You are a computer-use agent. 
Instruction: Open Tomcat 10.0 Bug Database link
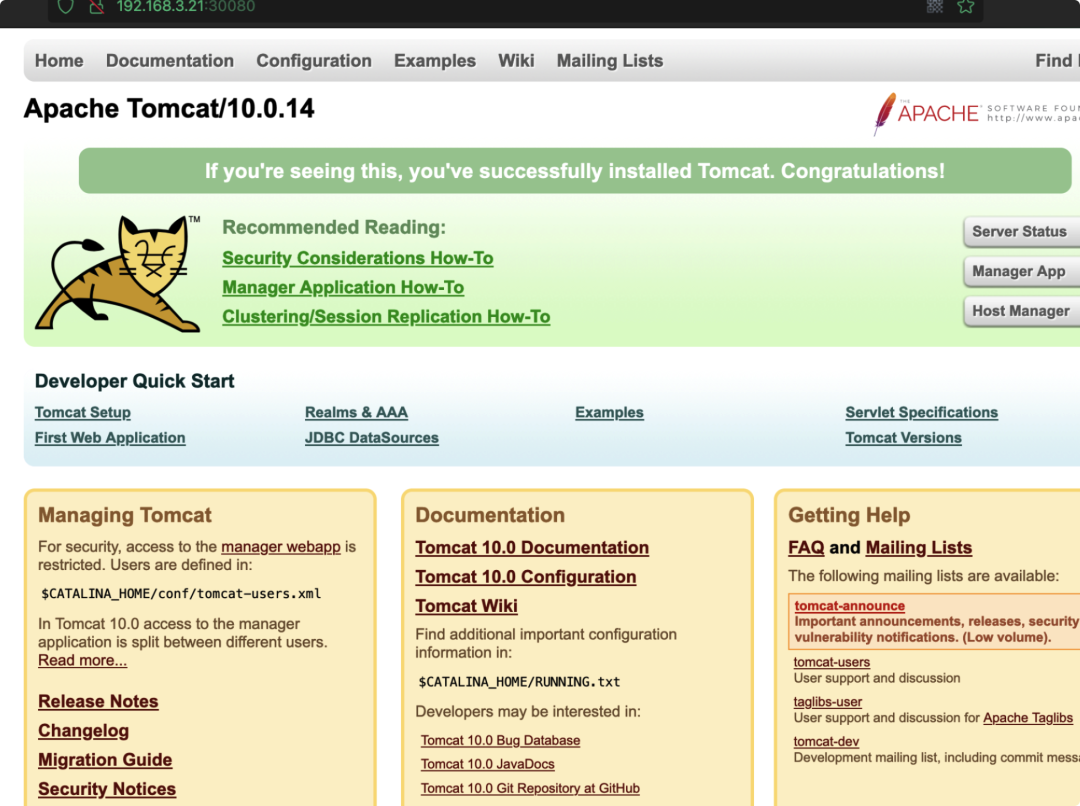coord(501,741)
